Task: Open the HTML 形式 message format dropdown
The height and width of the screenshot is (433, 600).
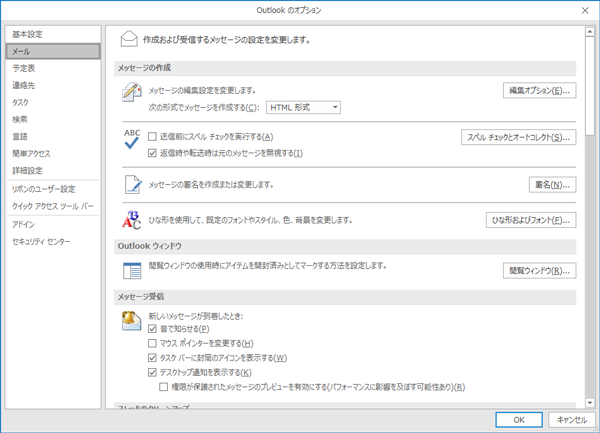Action: (x=303, y=107)
